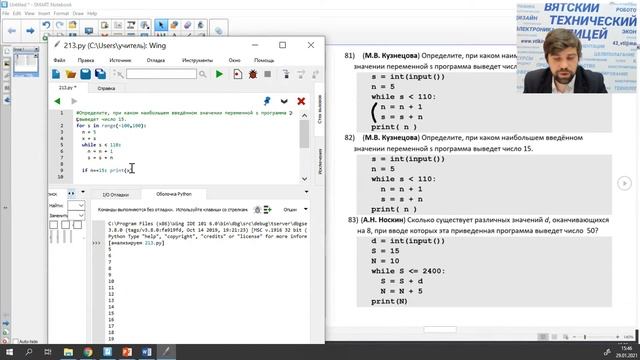The image size is (640, 360).
Task: Click the SMART Notebook Next Page arrow
Action: click(x=30, y=31)
